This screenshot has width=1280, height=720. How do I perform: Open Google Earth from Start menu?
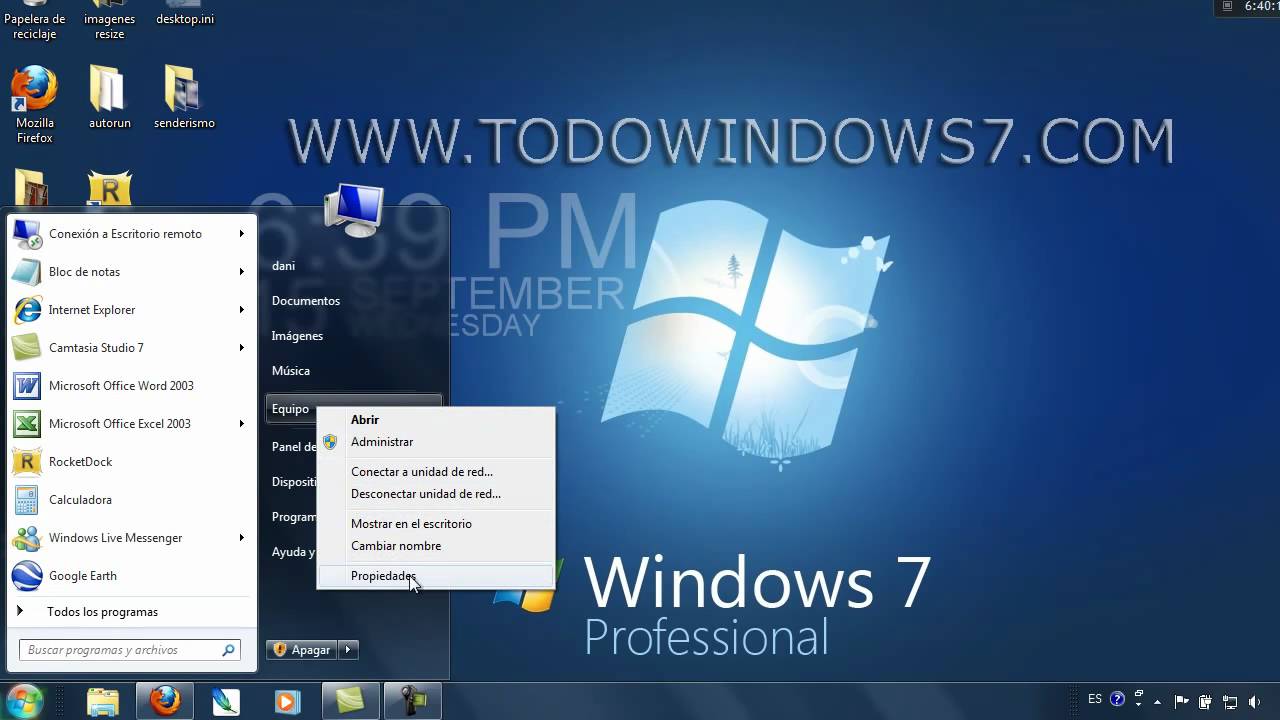click(x=130, y=576)
